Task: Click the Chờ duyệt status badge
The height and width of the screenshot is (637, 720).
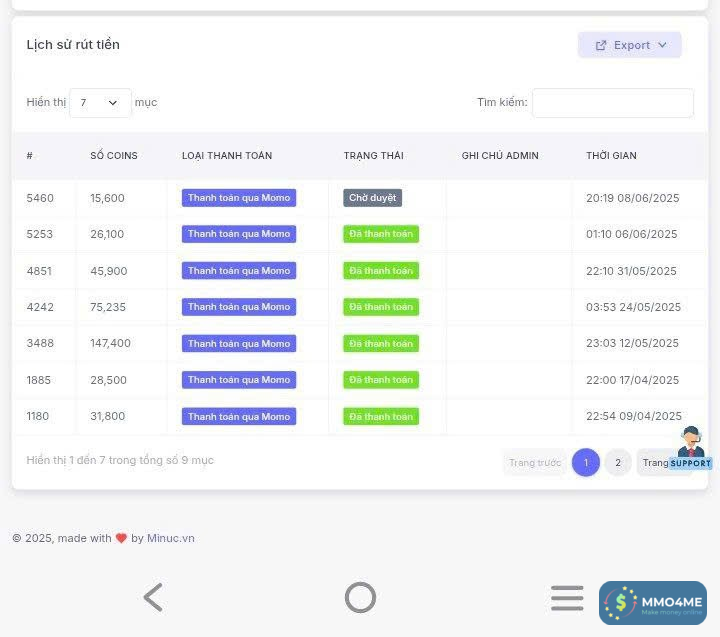Action: (372, 198)
